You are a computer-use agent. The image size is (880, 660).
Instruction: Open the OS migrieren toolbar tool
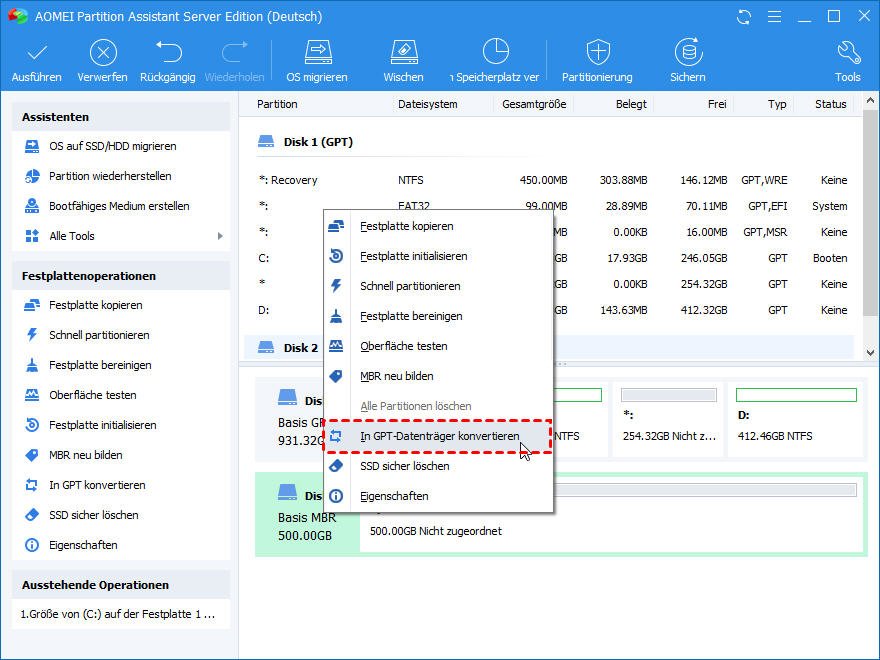pos(317,61)
